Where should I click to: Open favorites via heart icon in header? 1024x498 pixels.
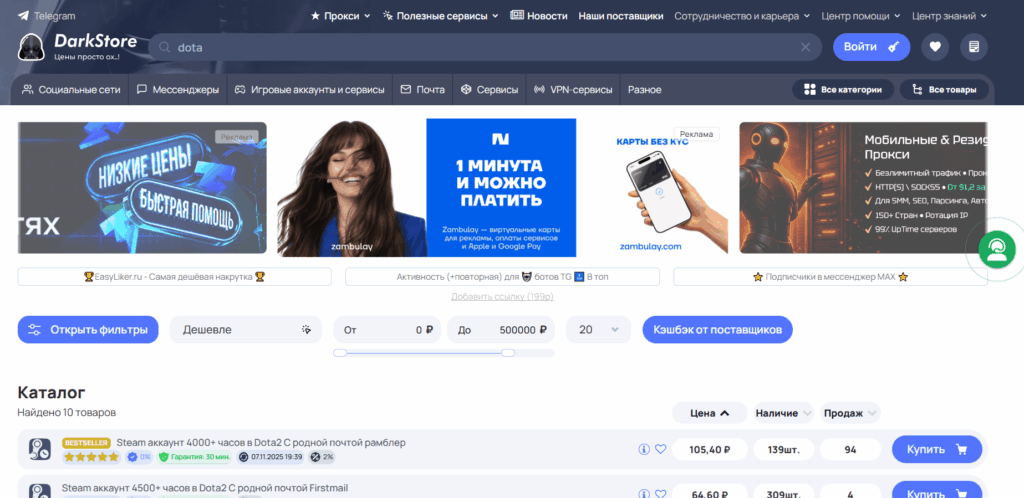935,47
